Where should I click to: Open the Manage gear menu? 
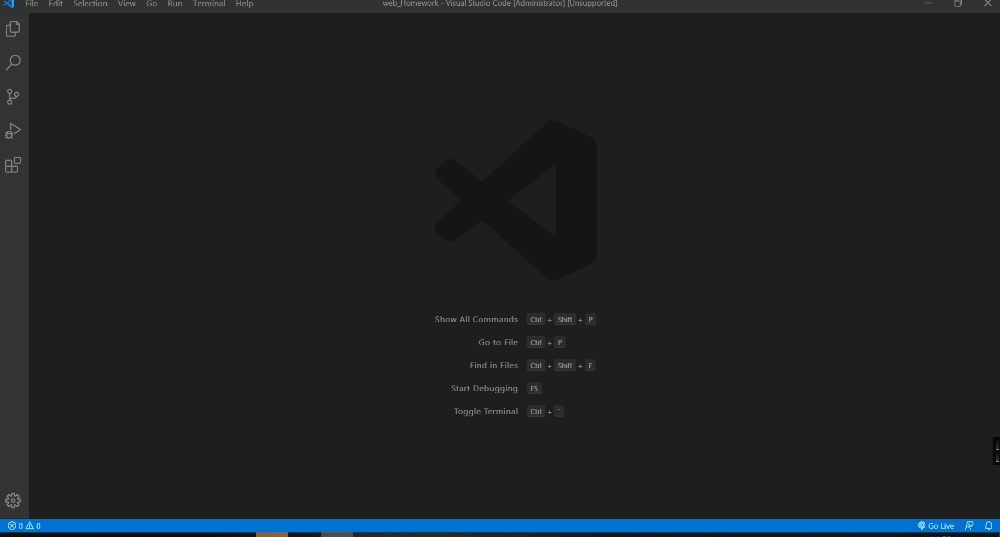coord(13,501)
